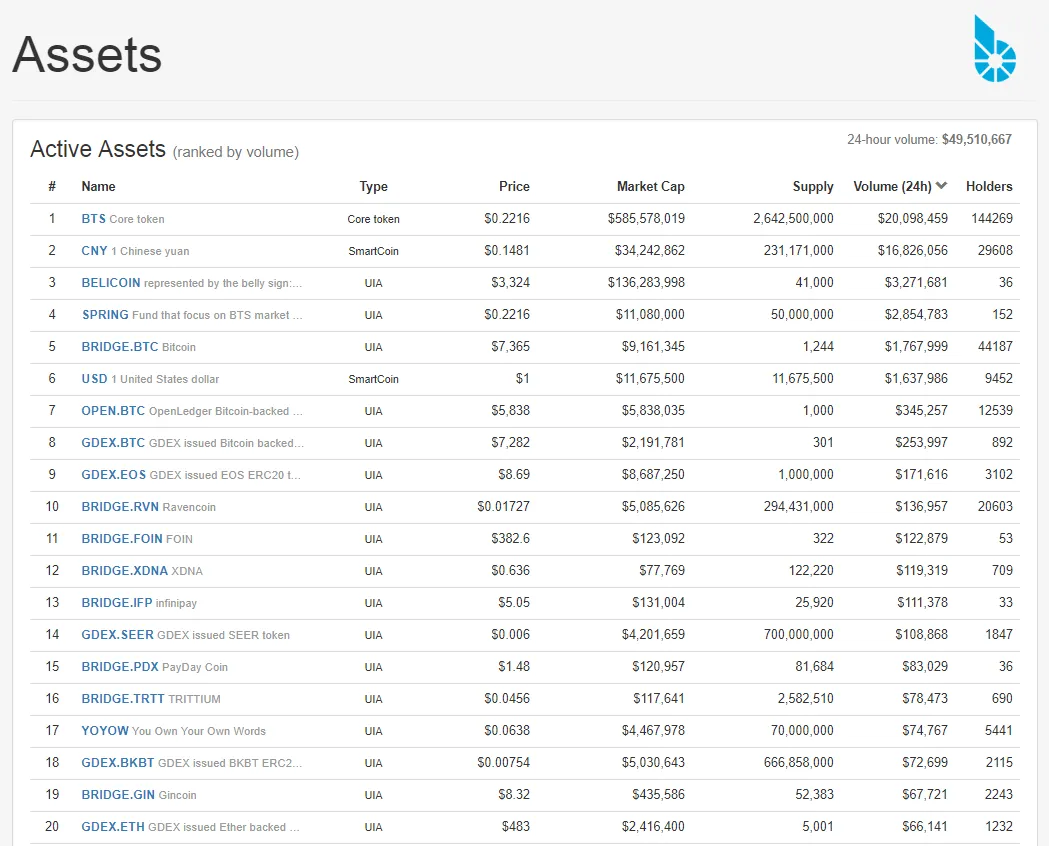
Task: Open the BELICOIN asset link
Action: click(111, 283)
